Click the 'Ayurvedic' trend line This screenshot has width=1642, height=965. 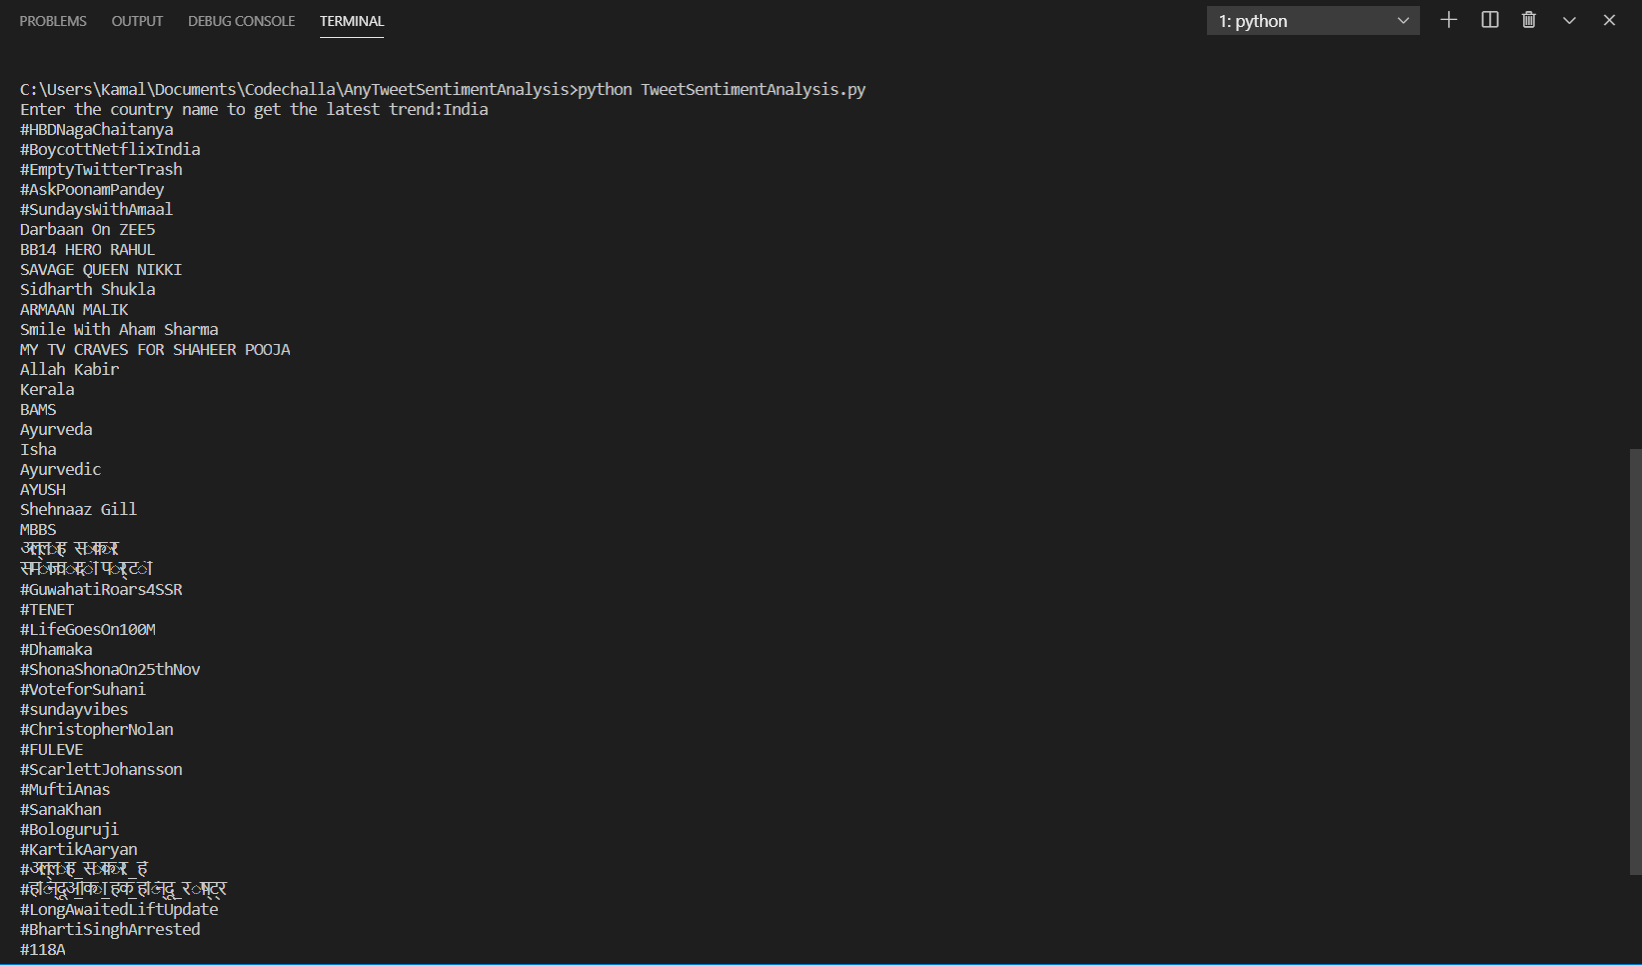[x=61, y=469]
